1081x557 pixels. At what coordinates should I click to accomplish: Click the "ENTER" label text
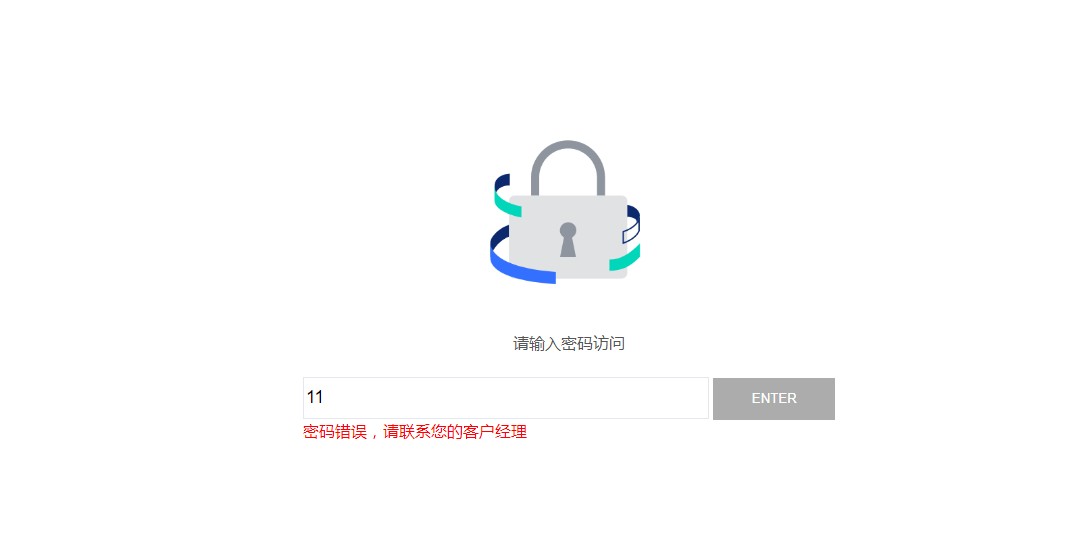[774, 398]
